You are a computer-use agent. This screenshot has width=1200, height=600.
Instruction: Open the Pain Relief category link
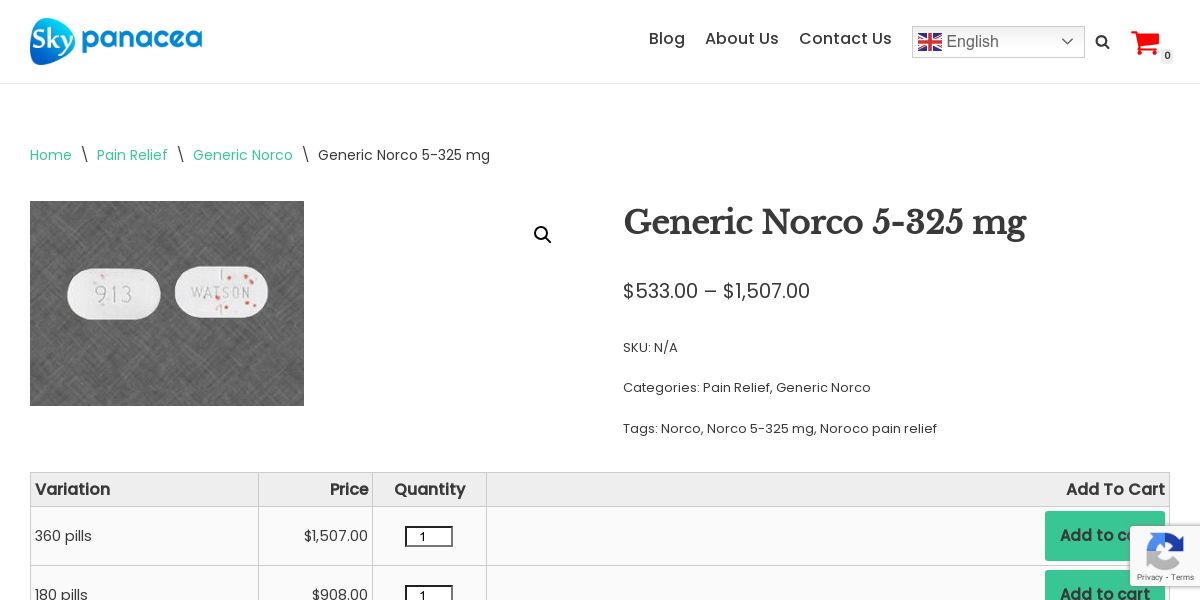click(736, 388)
